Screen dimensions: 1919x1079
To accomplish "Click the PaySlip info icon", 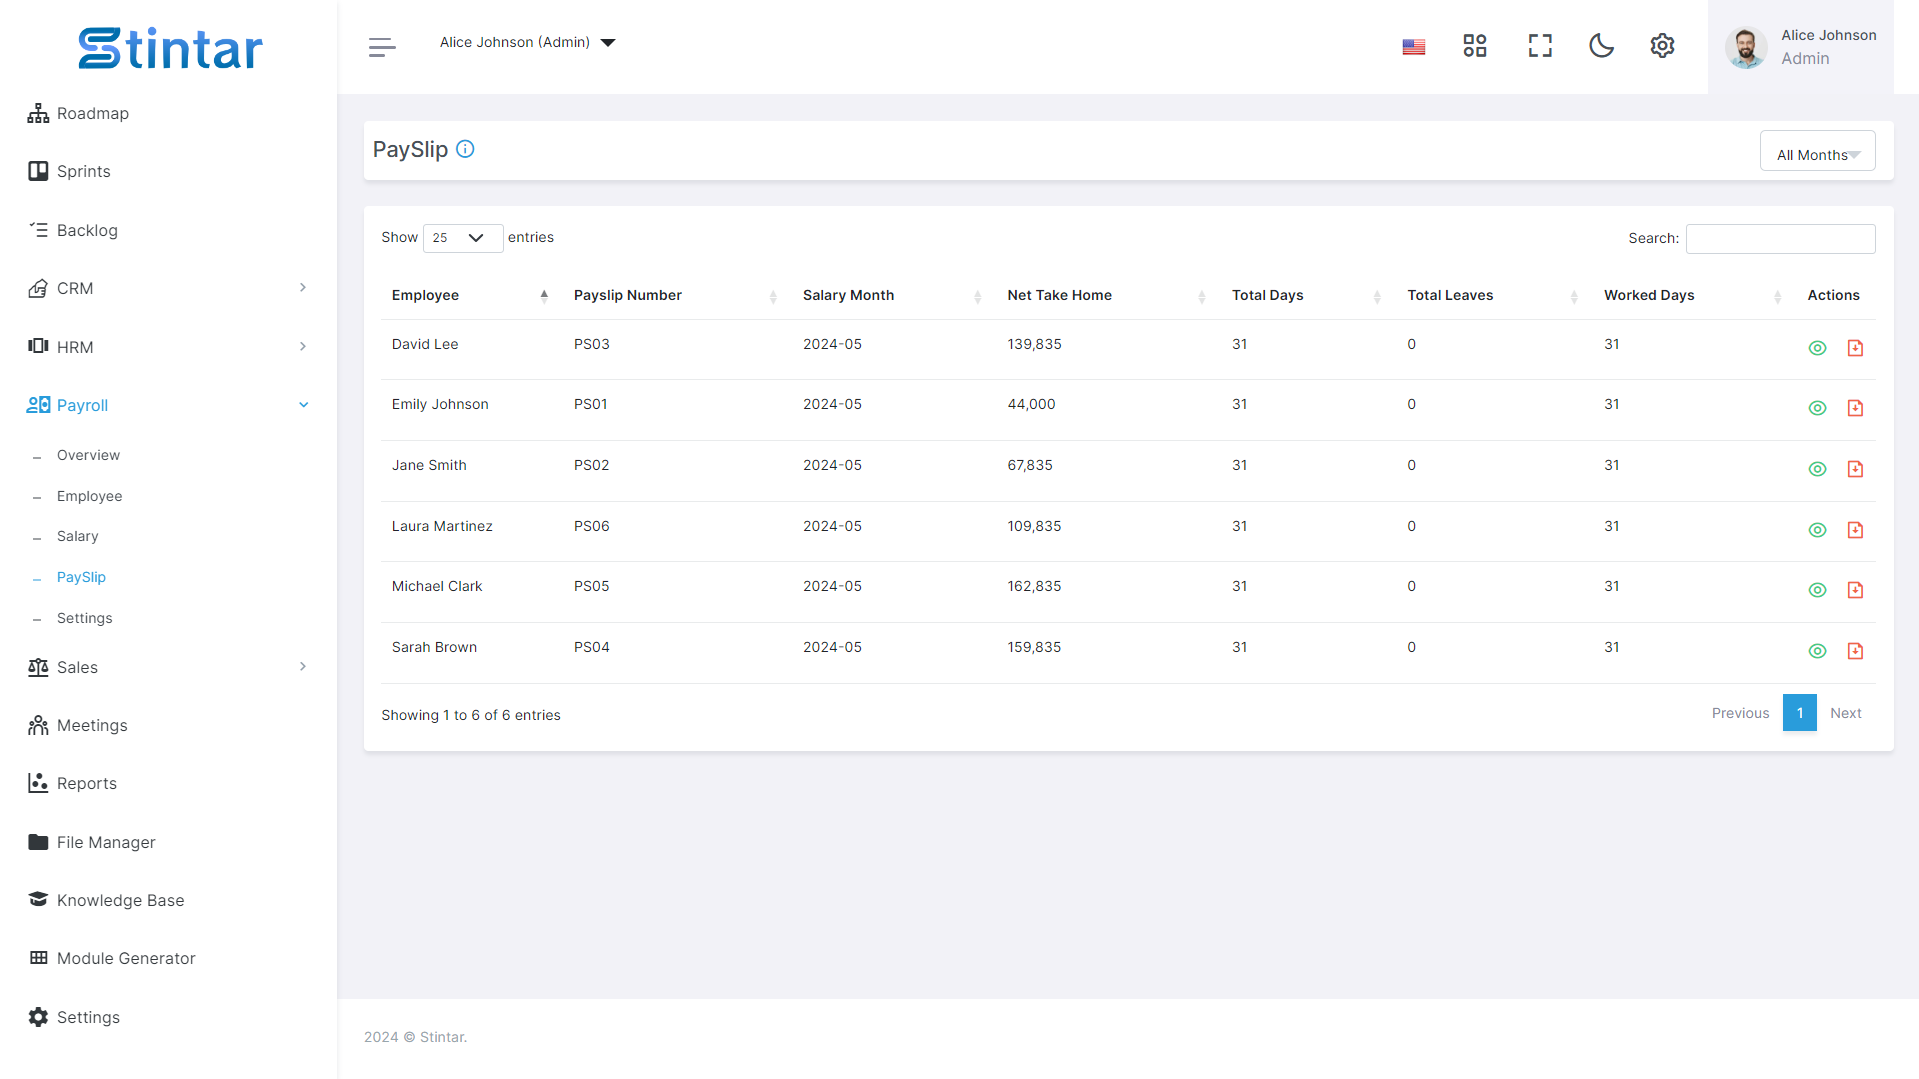I will [465, 149].
